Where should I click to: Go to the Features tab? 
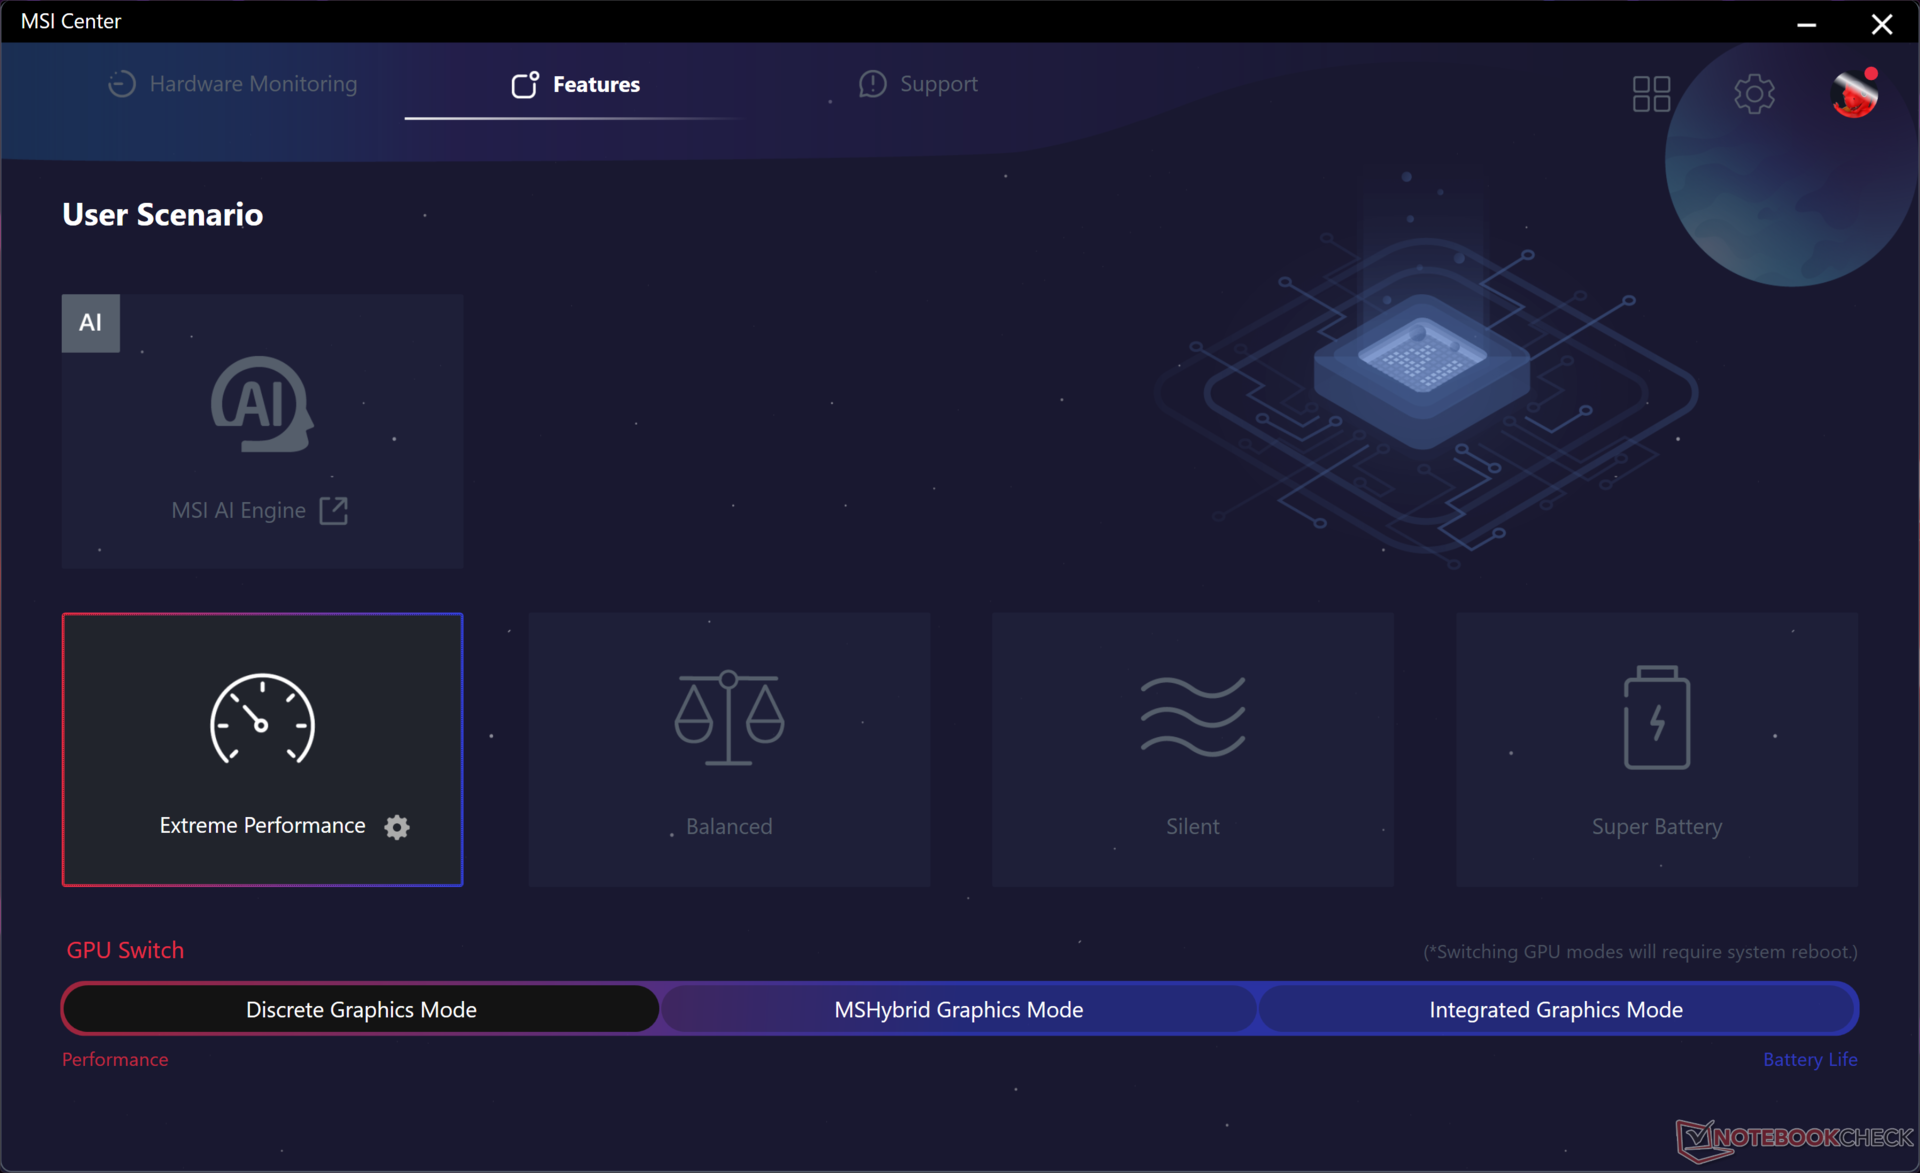[575, 84]
